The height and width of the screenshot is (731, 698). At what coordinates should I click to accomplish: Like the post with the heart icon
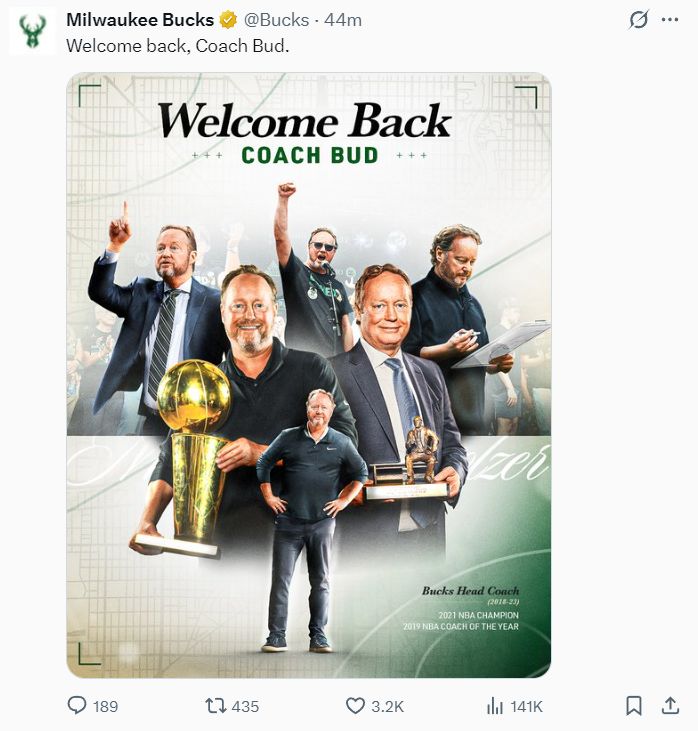tap(355, 706)
